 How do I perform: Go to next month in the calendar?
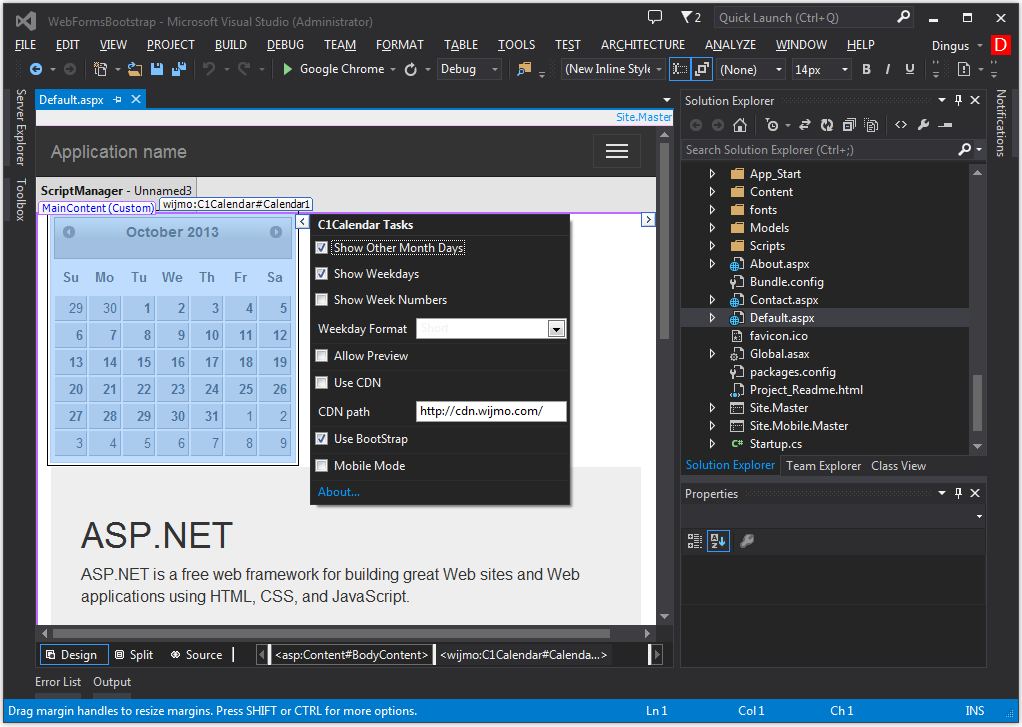pos(276,232)
